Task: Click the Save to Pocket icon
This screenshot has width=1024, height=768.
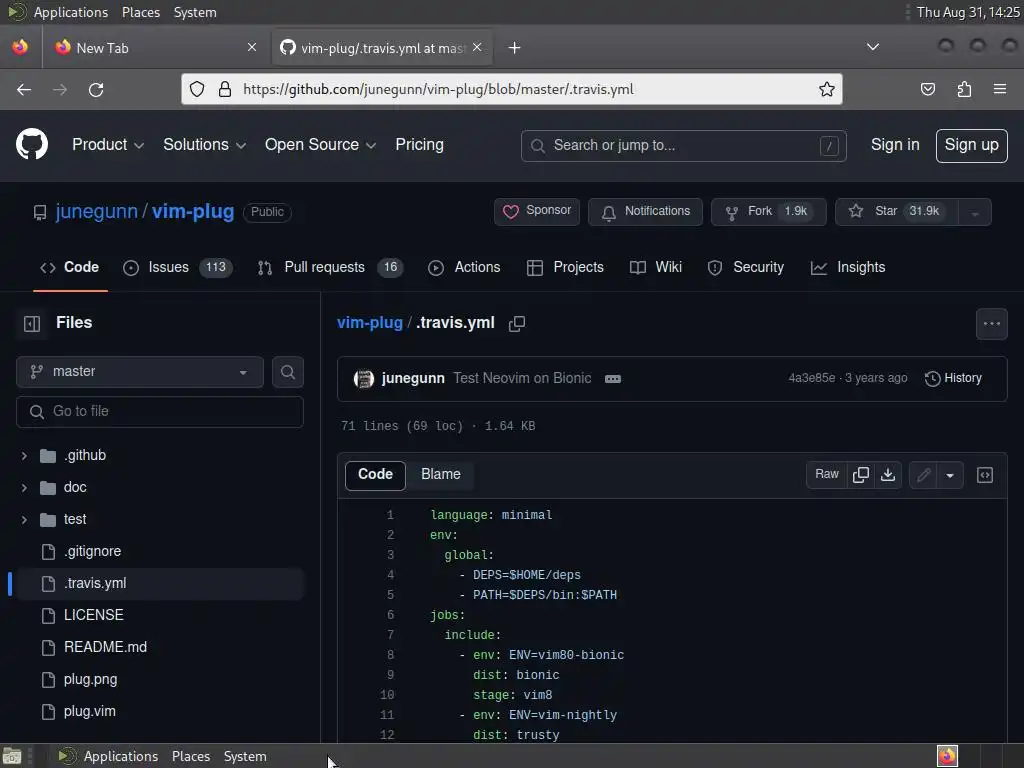Action: point(927,89)
